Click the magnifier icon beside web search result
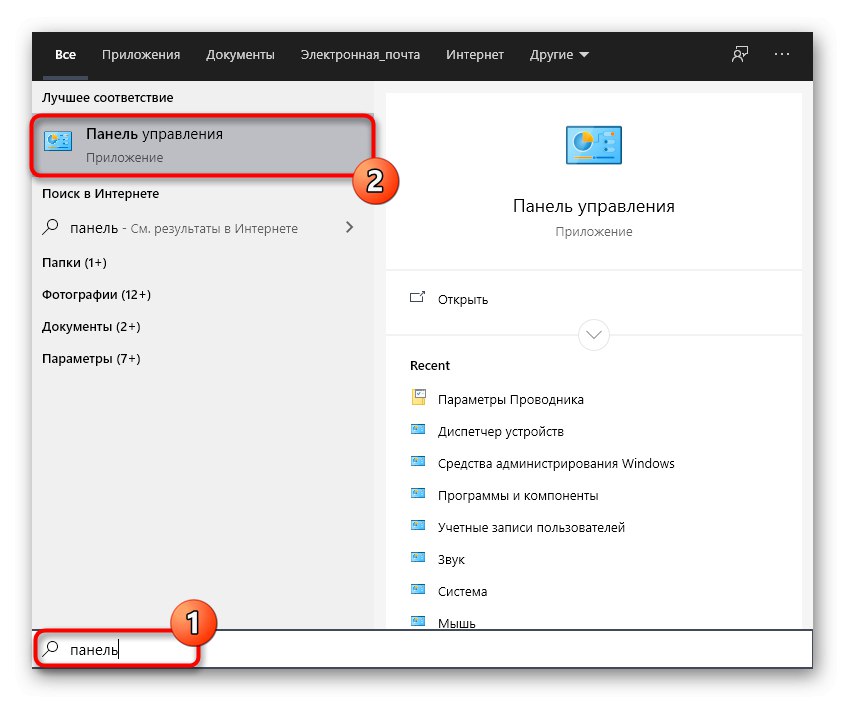The width and height of the screenshot is (845, 701). (51, 228)
